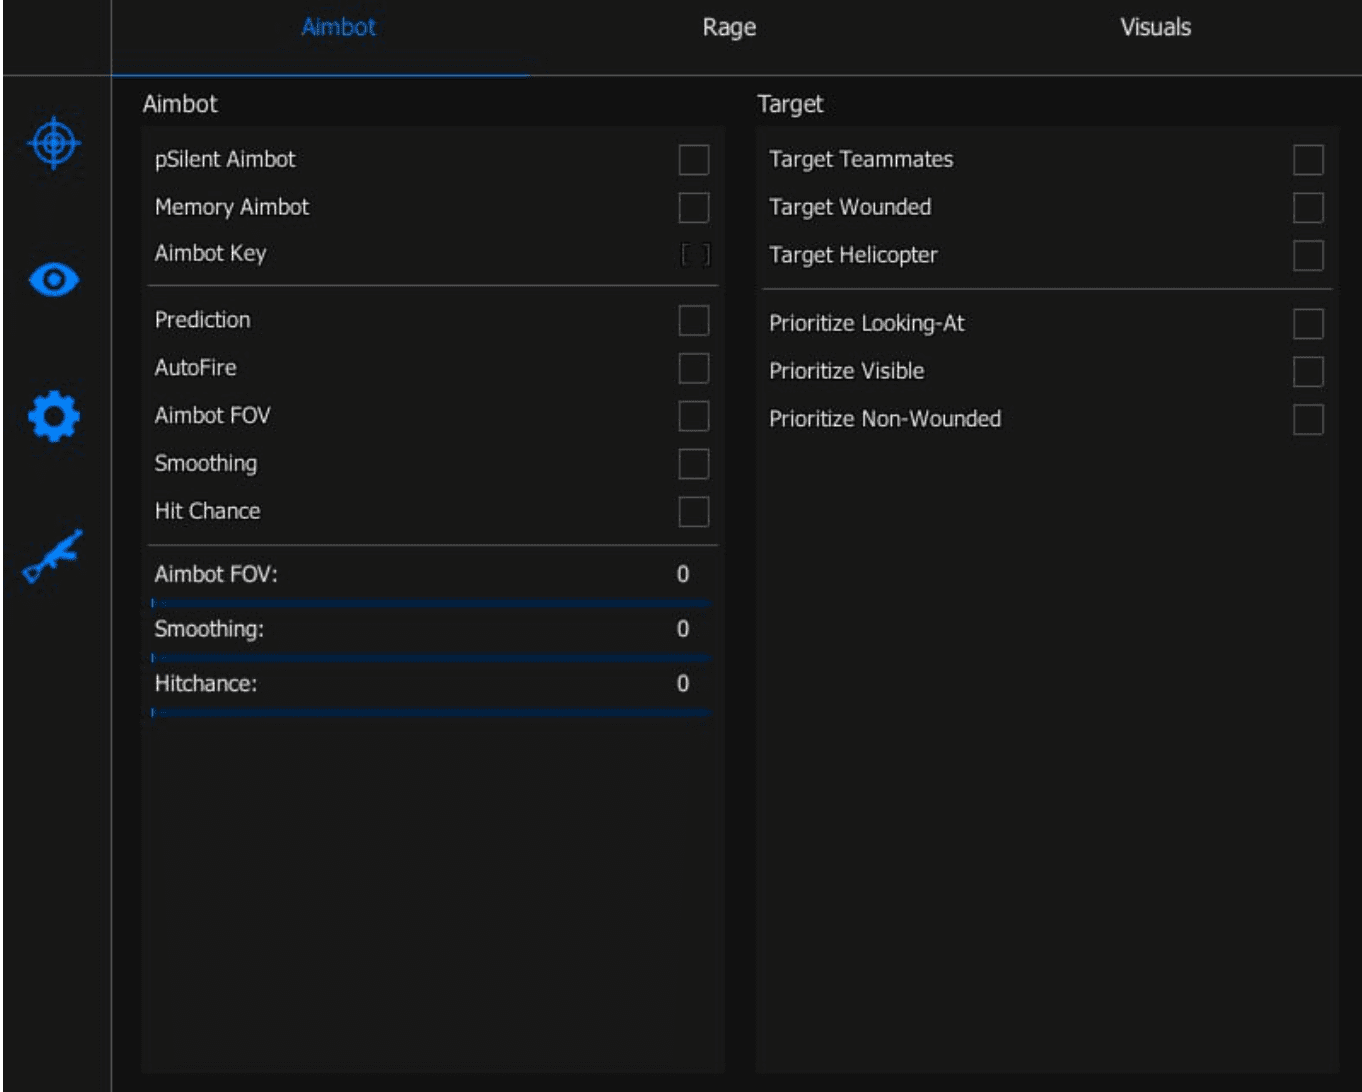
Task: Enable the Target Teammates checkbox
Action: (x=1308, y=160)
